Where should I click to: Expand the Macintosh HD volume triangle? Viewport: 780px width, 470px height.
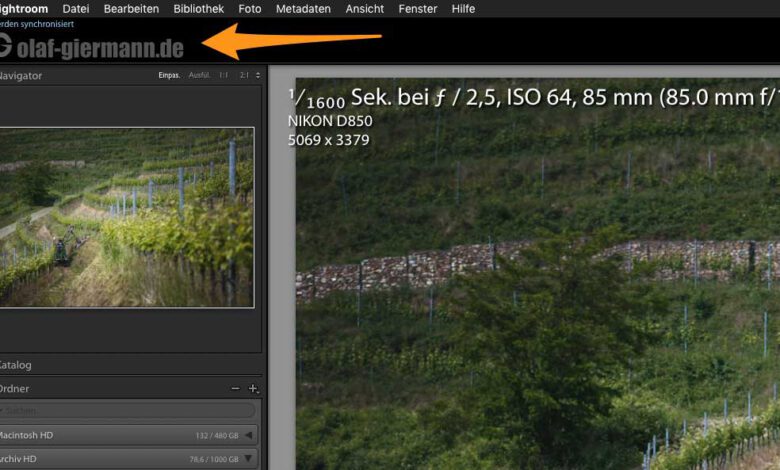(x=248, y=435)
